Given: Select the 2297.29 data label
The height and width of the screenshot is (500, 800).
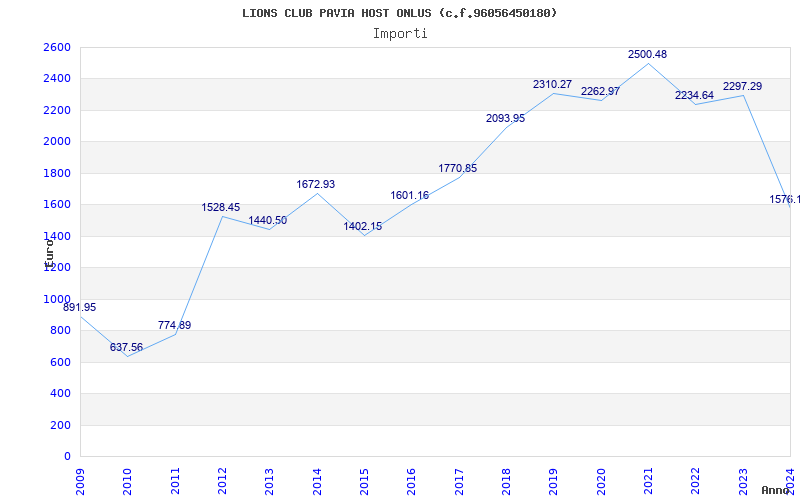Looking at the screenshot, I should pyautogui.click(x=742, y=87).
